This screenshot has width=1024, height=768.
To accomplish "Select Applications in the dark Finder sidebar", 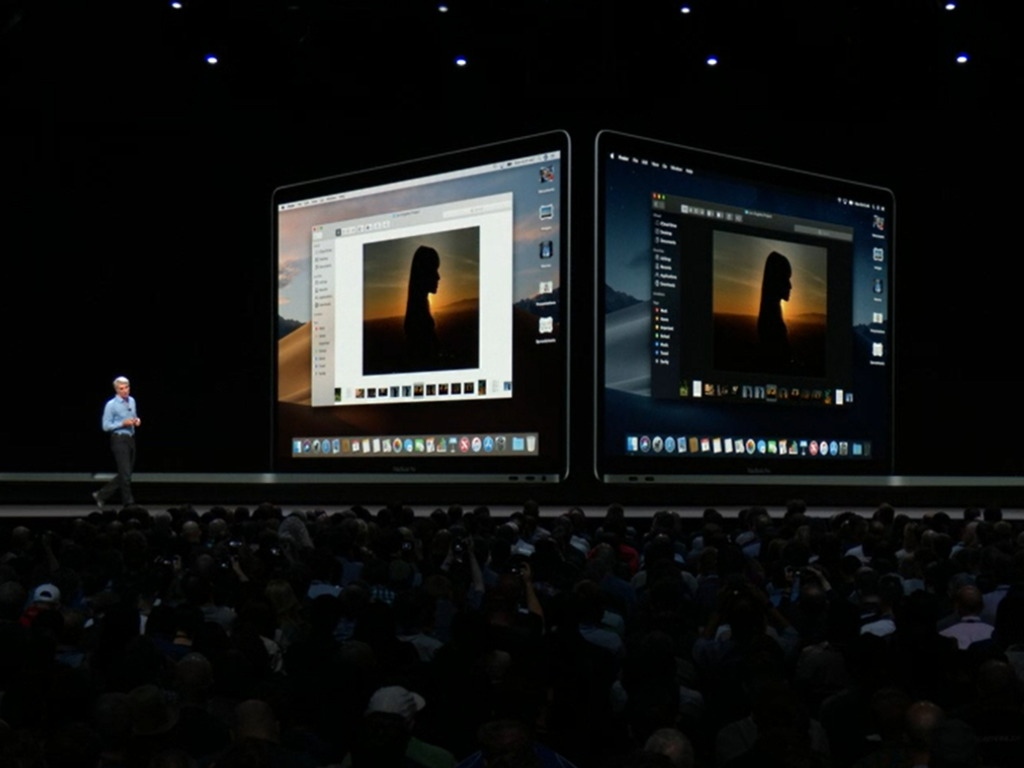I will click(667, 276).
